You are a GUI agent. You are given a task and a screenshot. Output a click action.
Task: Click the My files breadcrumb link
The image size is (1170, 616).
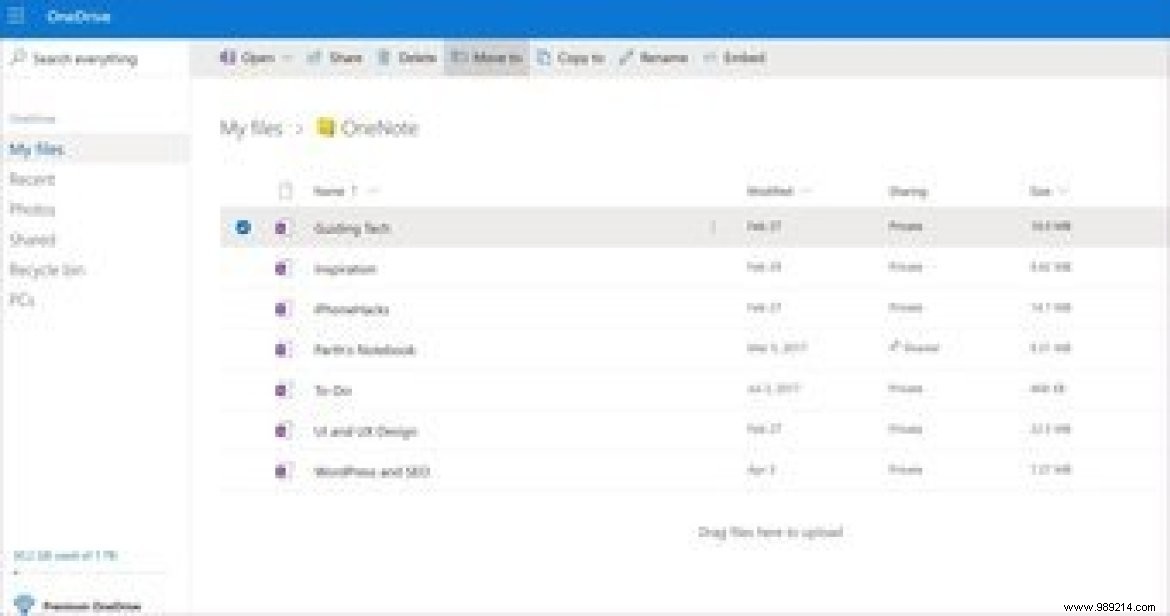251,127
